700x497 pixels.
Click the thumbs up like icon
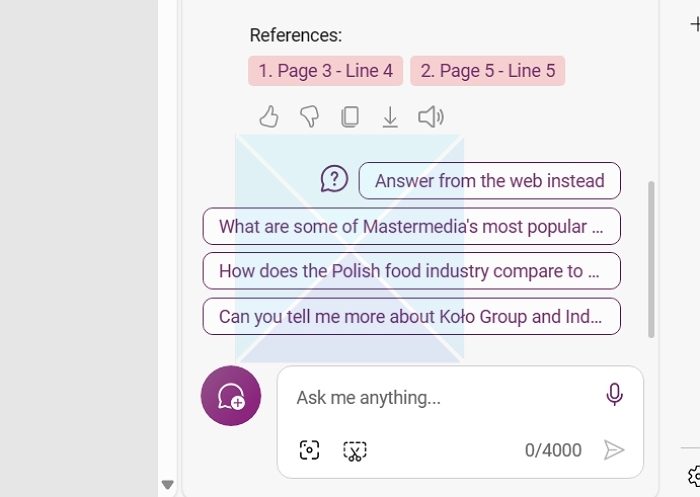click(x=268, y=117)
